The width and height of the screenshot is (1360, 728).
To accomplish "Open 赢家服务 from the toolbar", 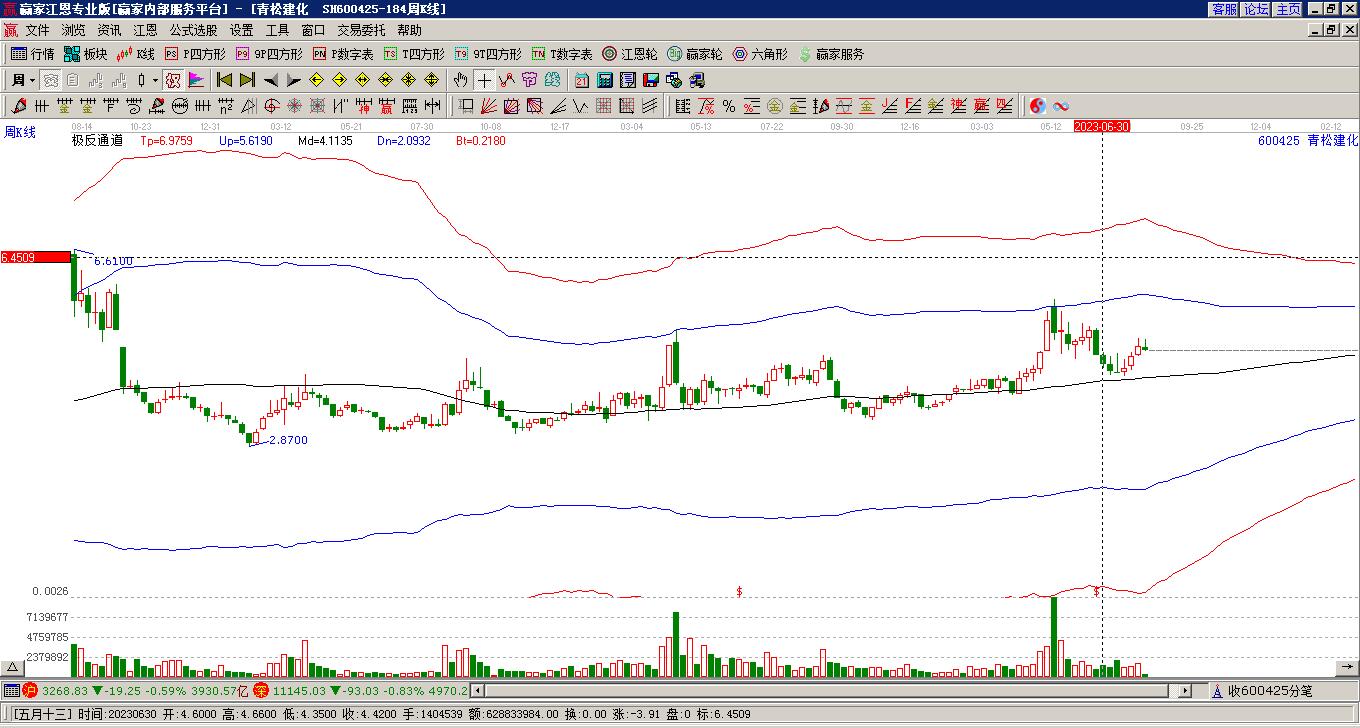I will 830,54.
